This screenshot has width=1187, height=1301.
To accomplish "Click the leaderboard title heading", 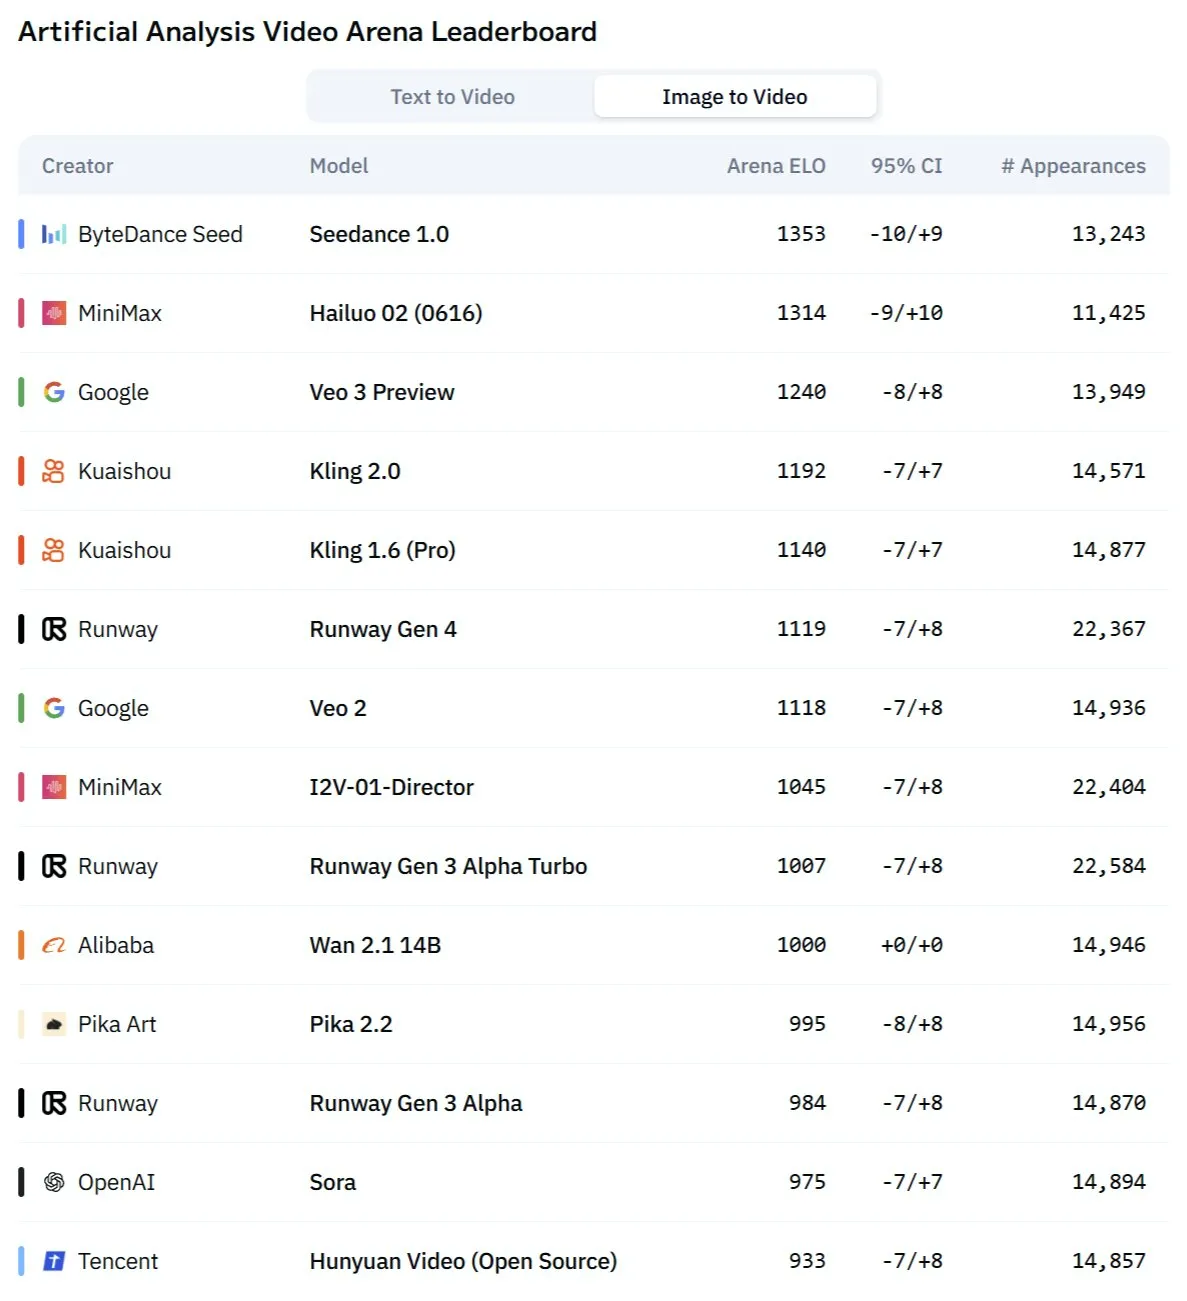I will (307, 32).
